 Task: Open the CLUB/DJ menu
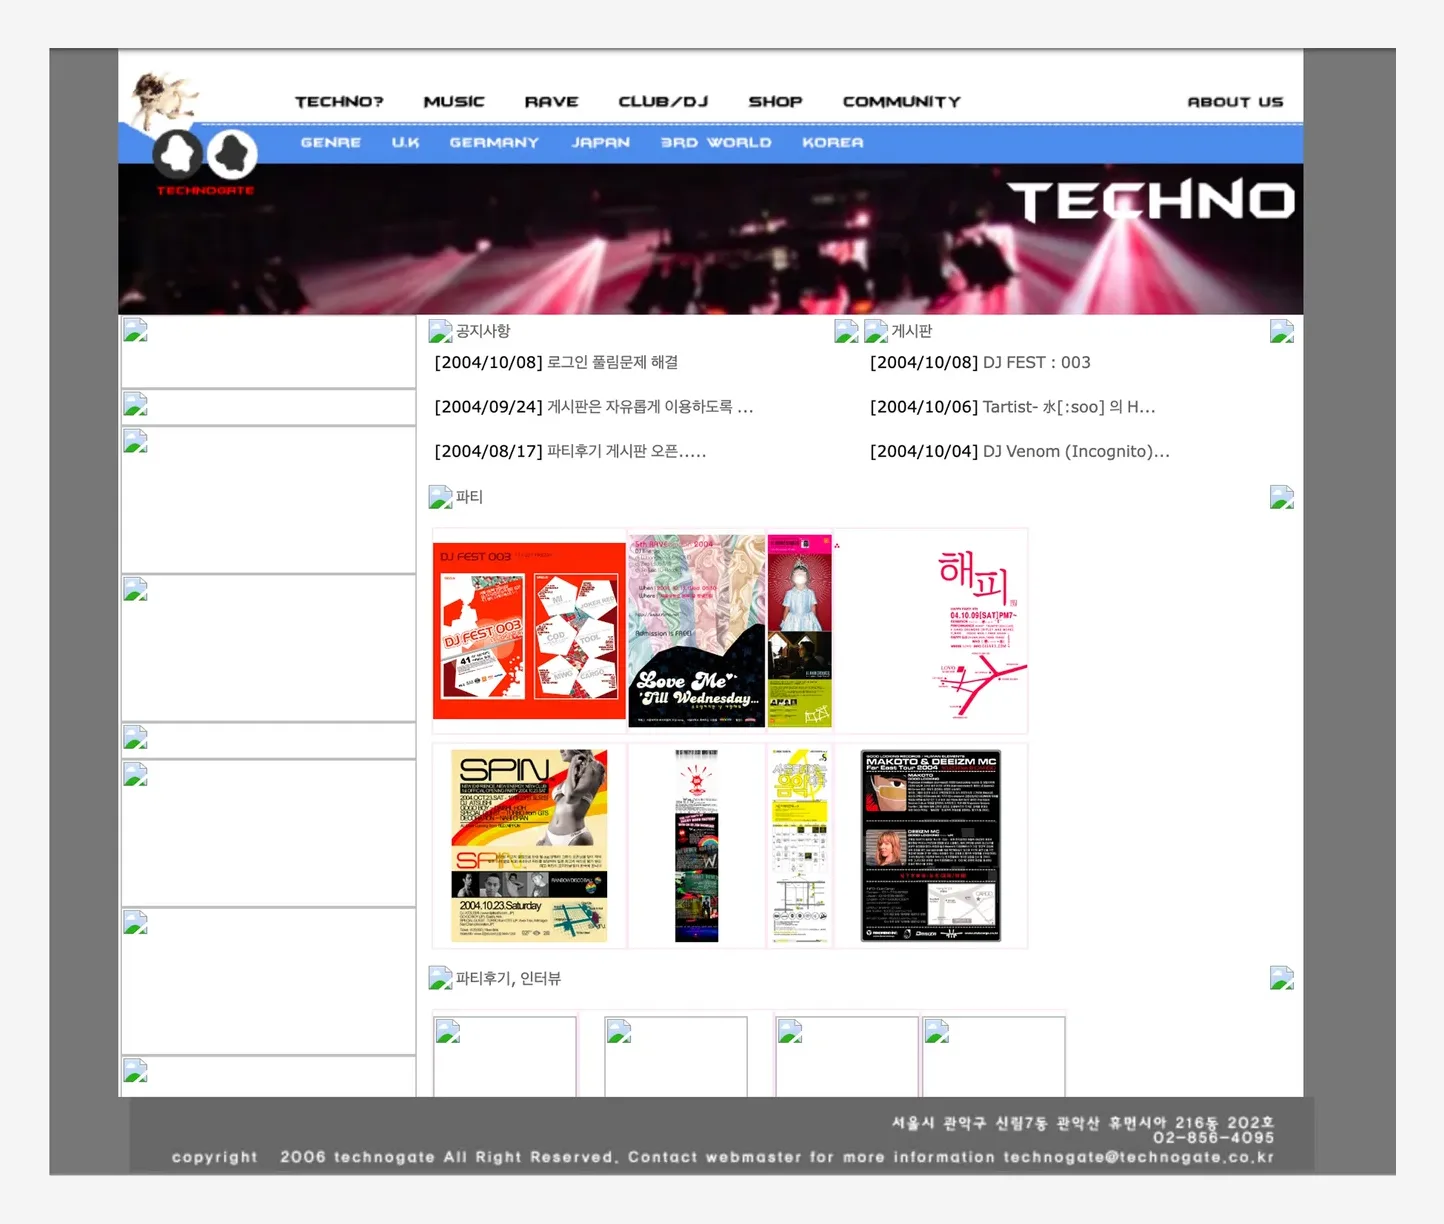663,102
